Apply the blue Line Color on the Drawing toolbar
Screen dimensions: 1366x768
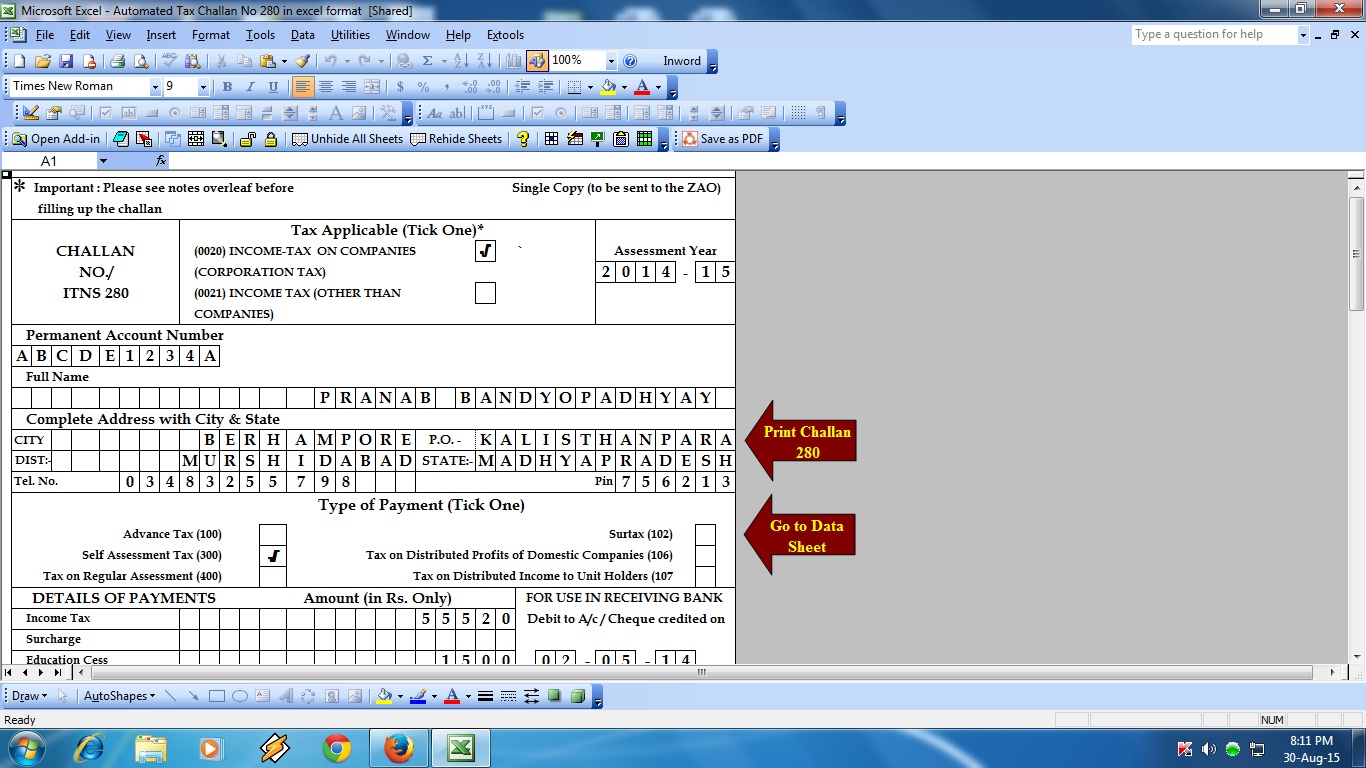pyautogui.click(x=418, y=696)
